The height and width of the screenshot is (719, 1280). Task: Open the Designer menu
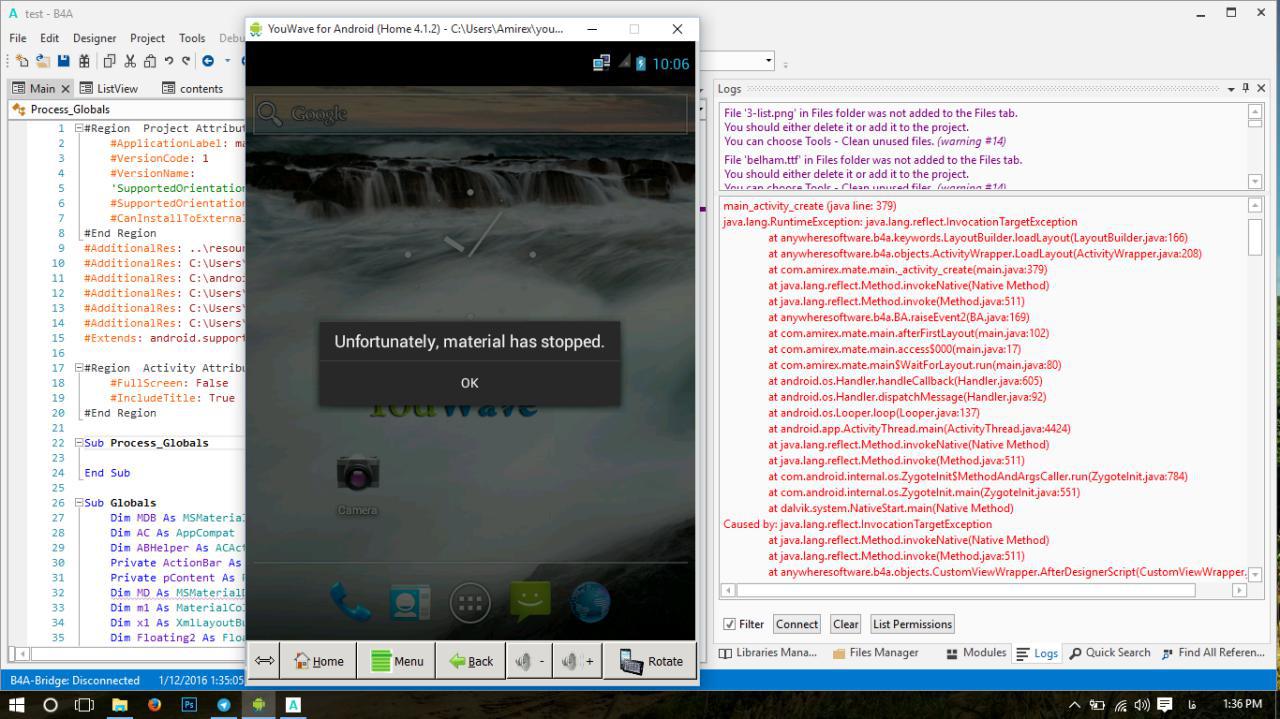94,38
